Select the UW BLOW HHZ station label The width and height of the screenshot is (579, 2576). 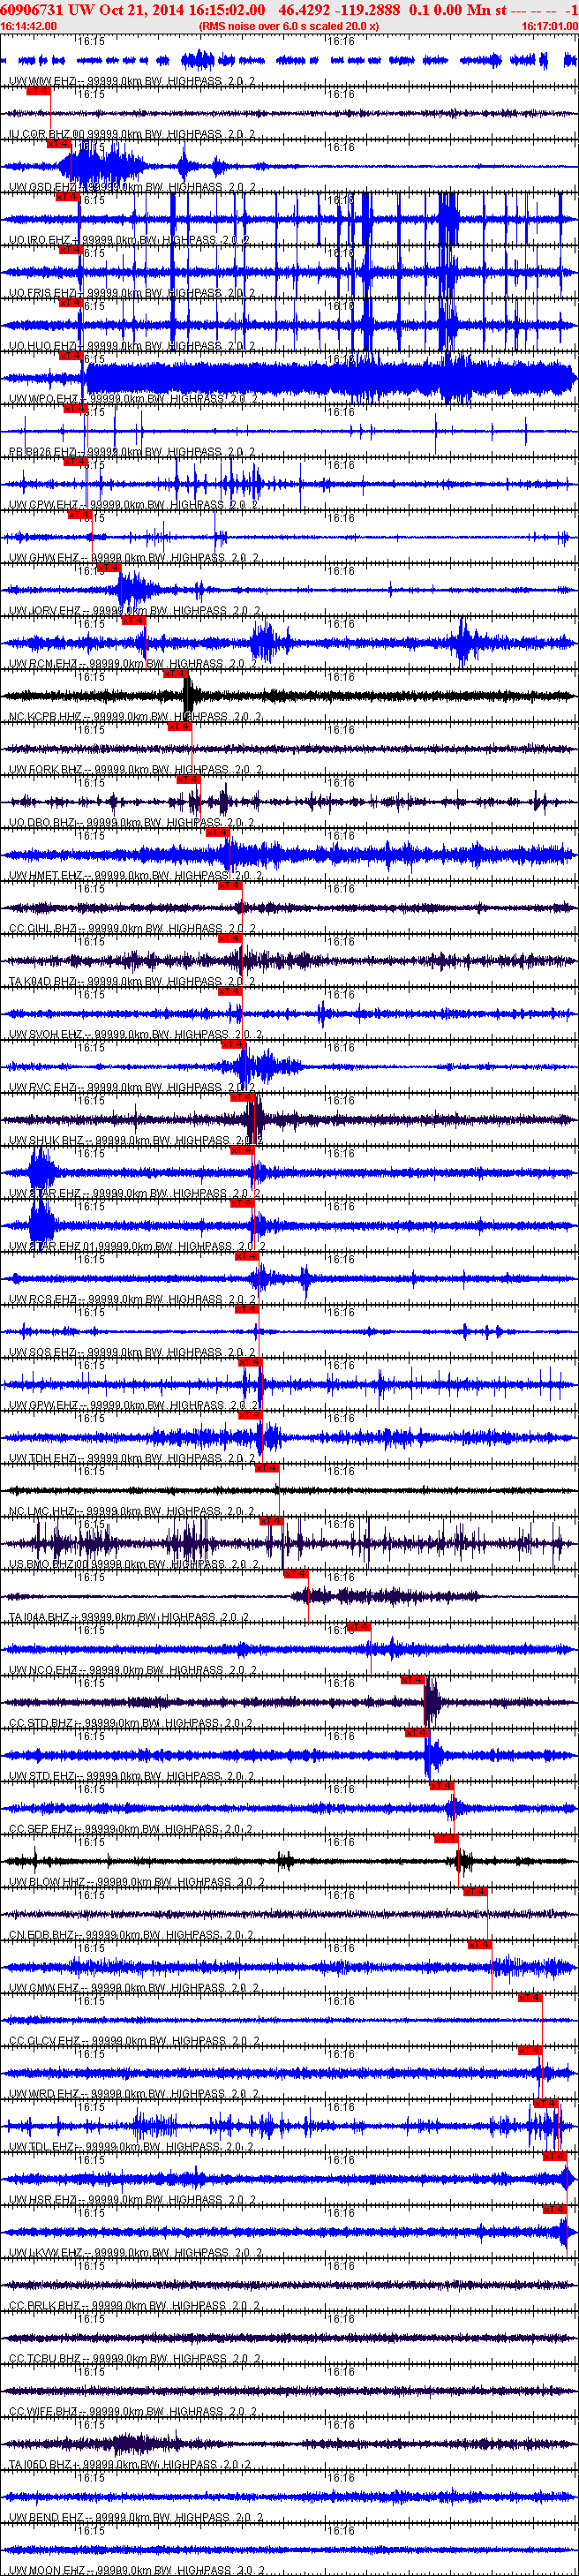tap(137, 1883)
